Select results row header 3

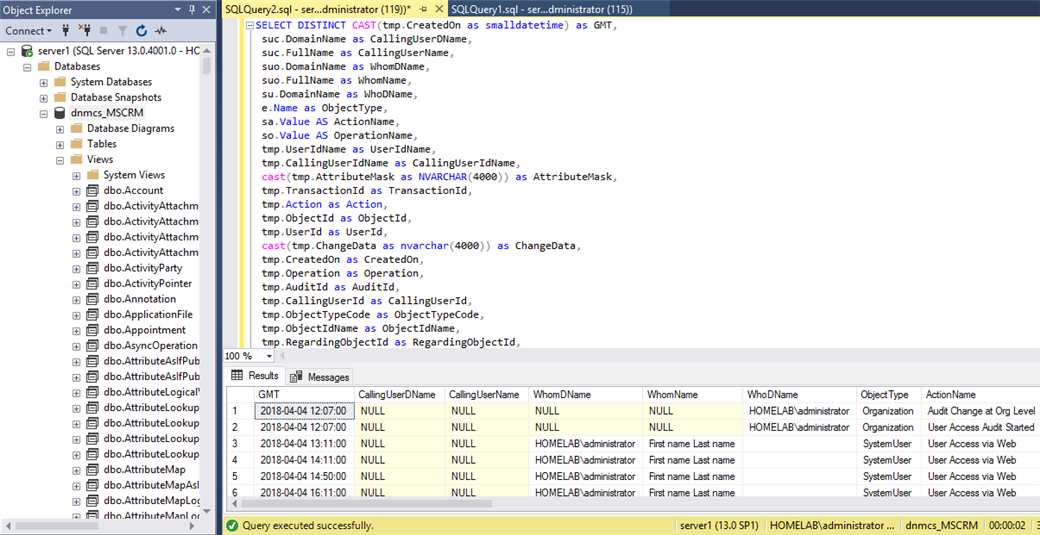[x=240, y=443]
